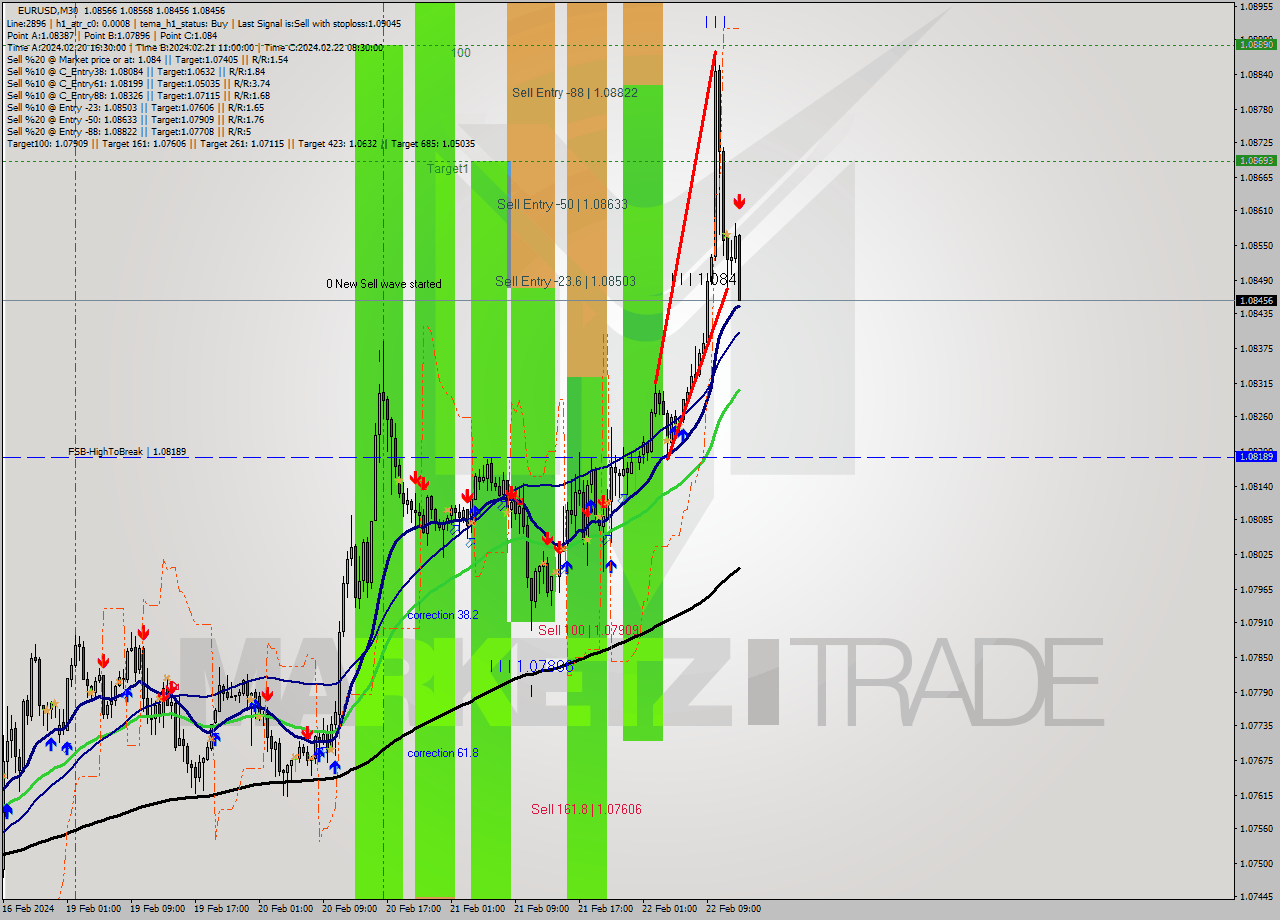Click the 1.08315 price axis value
This screenshot has height=920, width=1280.
point(1256,383)
